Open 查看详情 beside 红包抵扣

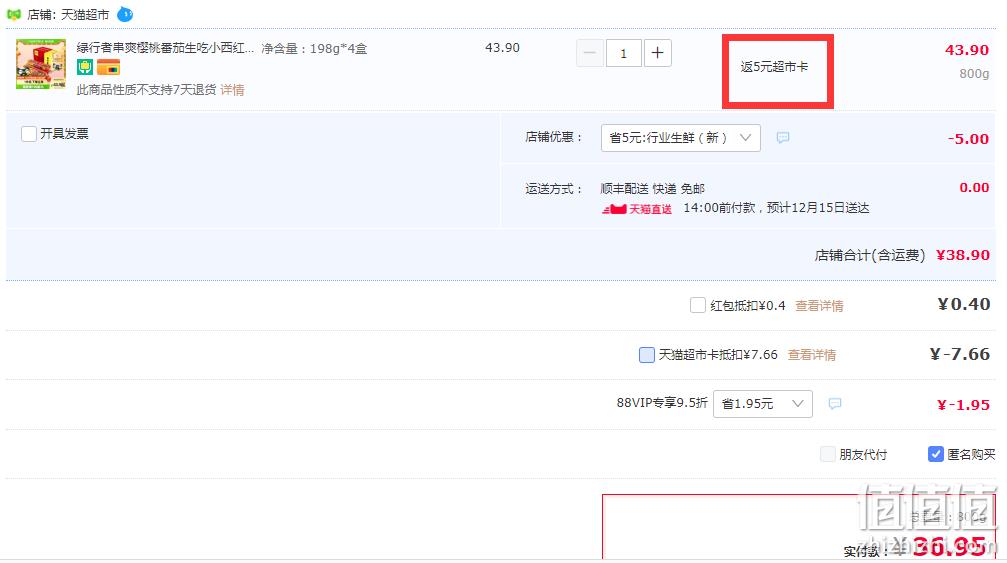(x=819, y=306)
